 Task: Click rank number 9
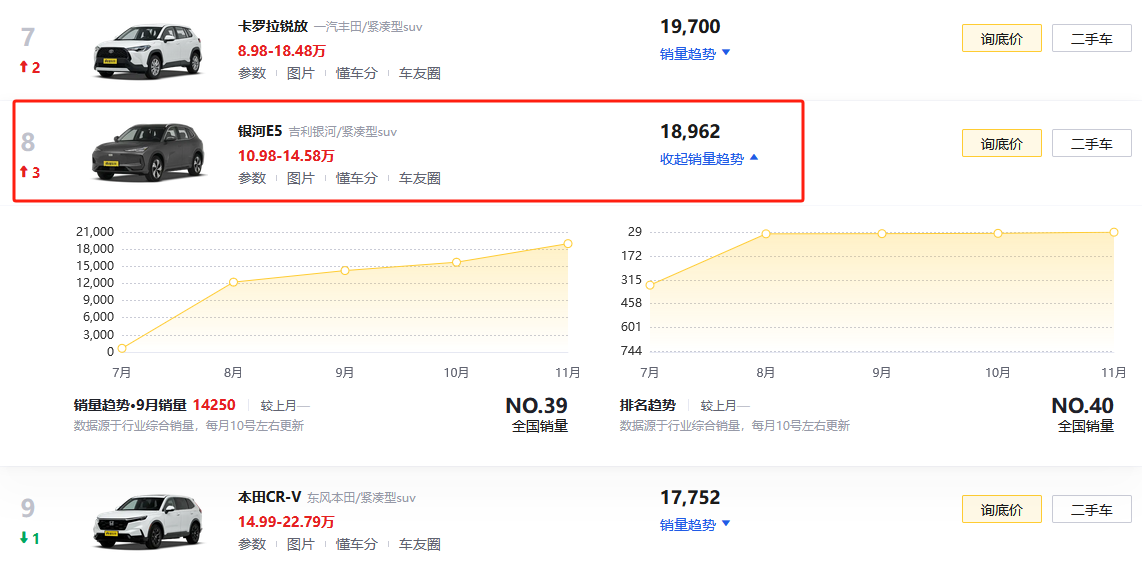tap(28, 508)
